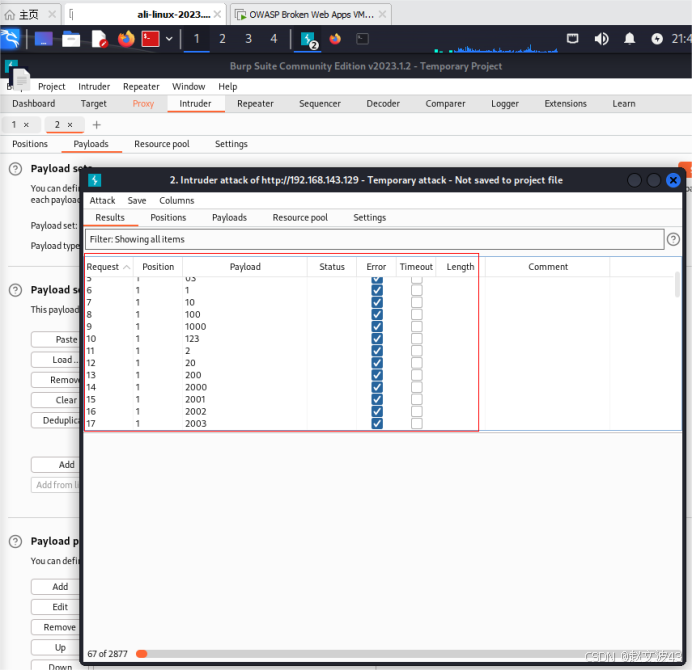Switch to workspace 2
The height and width of the screenshot is (671, 692).
[222, 39]
